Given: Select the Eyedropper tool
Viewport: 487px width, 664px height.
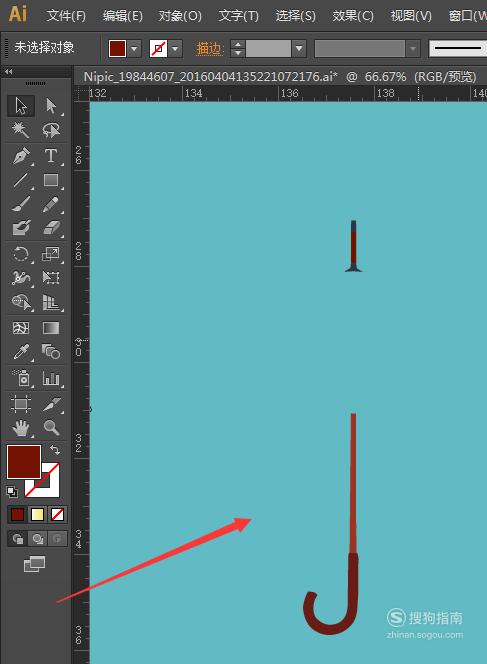Looking at the screenshot, I should coord(21,352).
